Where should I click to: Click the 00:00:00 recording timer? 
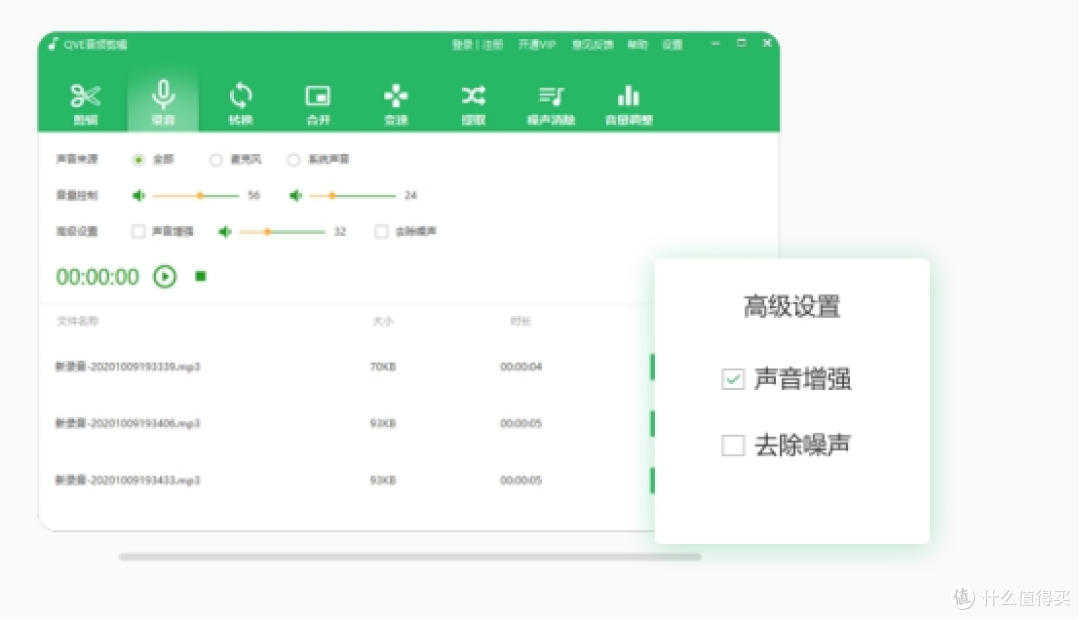click(x=97, y=277)
